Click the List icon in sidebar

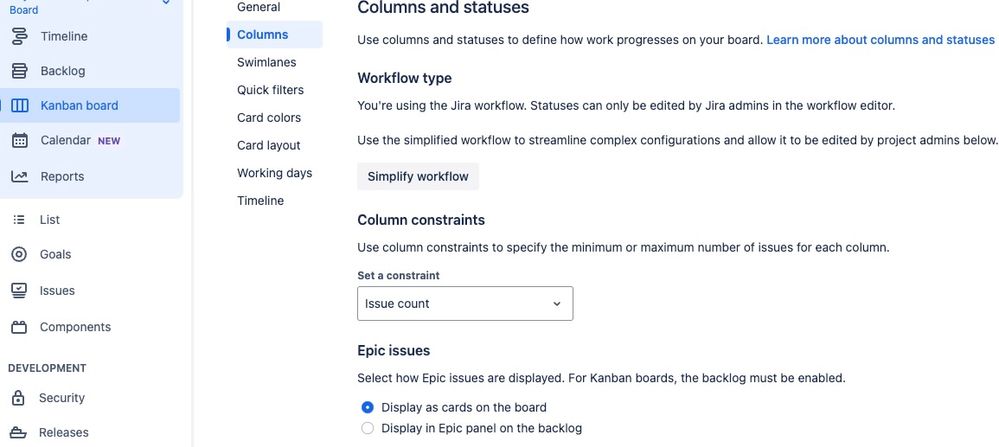click(19, 219)
